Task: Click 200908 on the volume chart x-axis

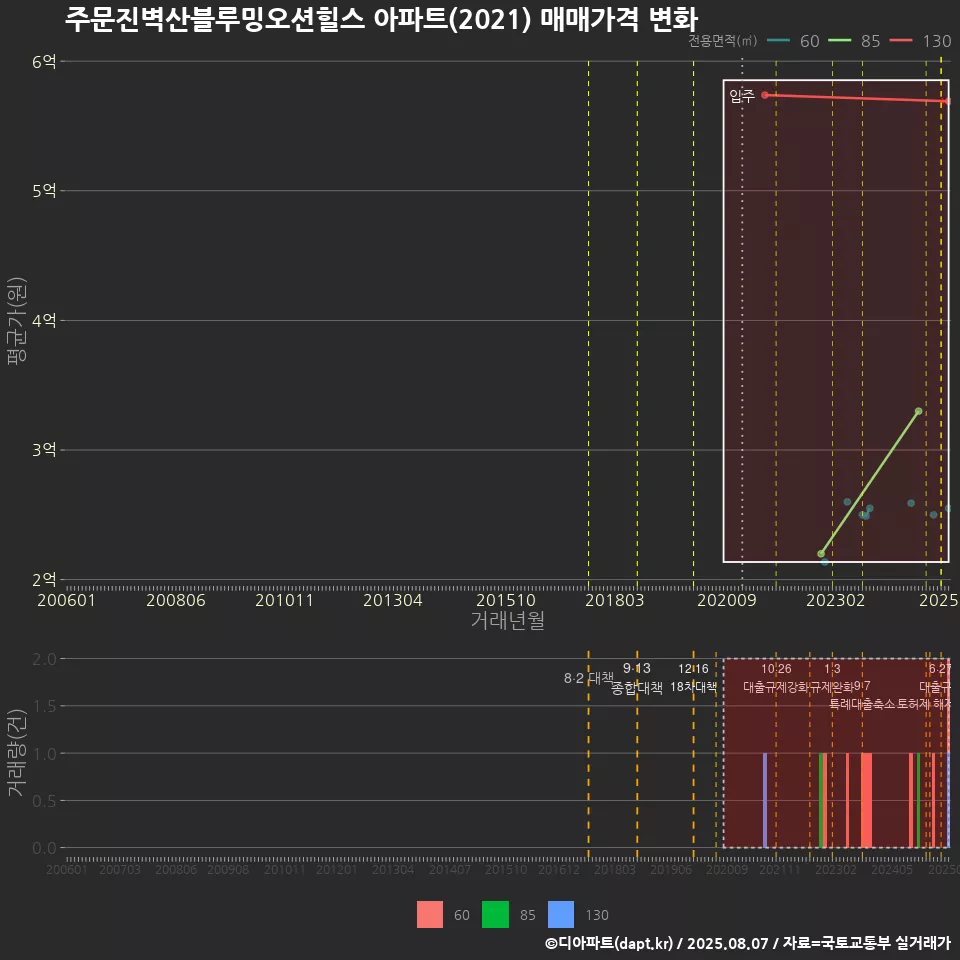Action: tap(228, 869)
